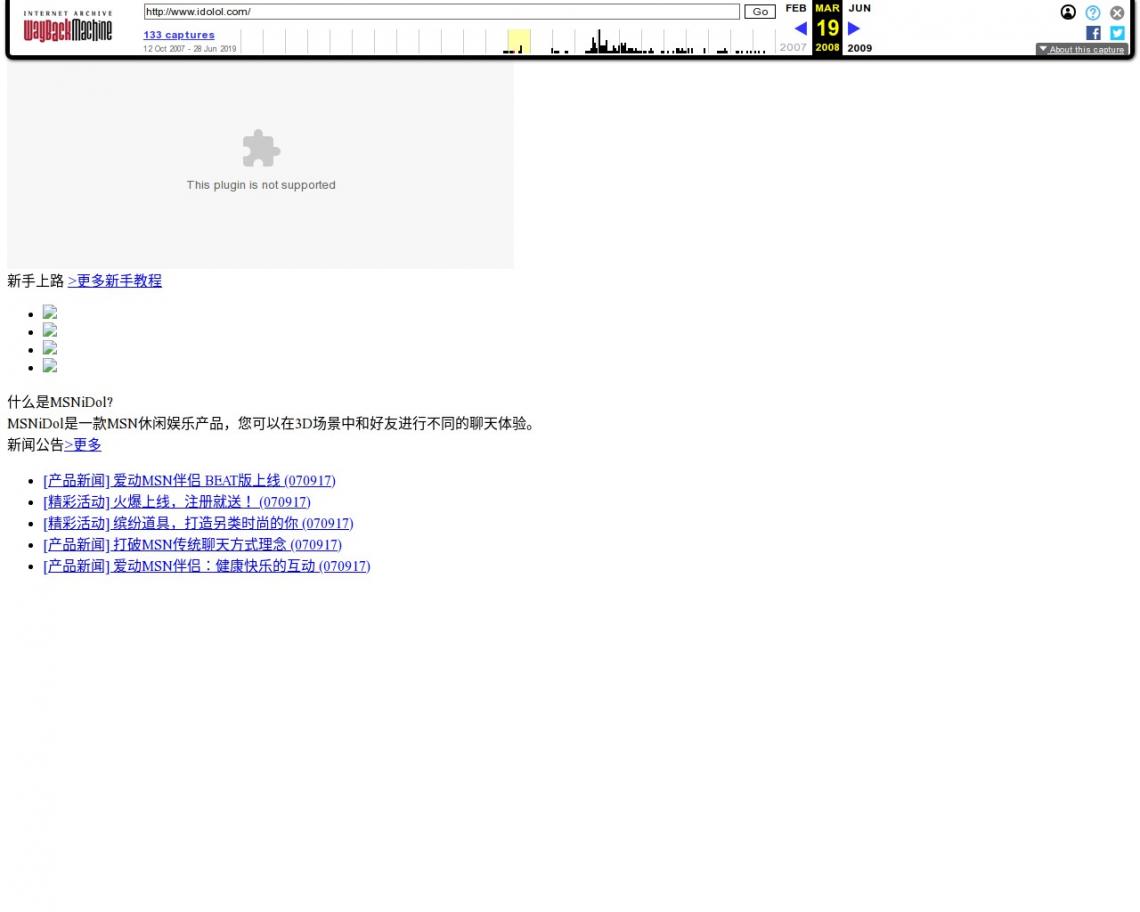Close the Wayback toolbar with X icon
The height and width of the screenshot is (912, 1140).
click(1117, 12)
